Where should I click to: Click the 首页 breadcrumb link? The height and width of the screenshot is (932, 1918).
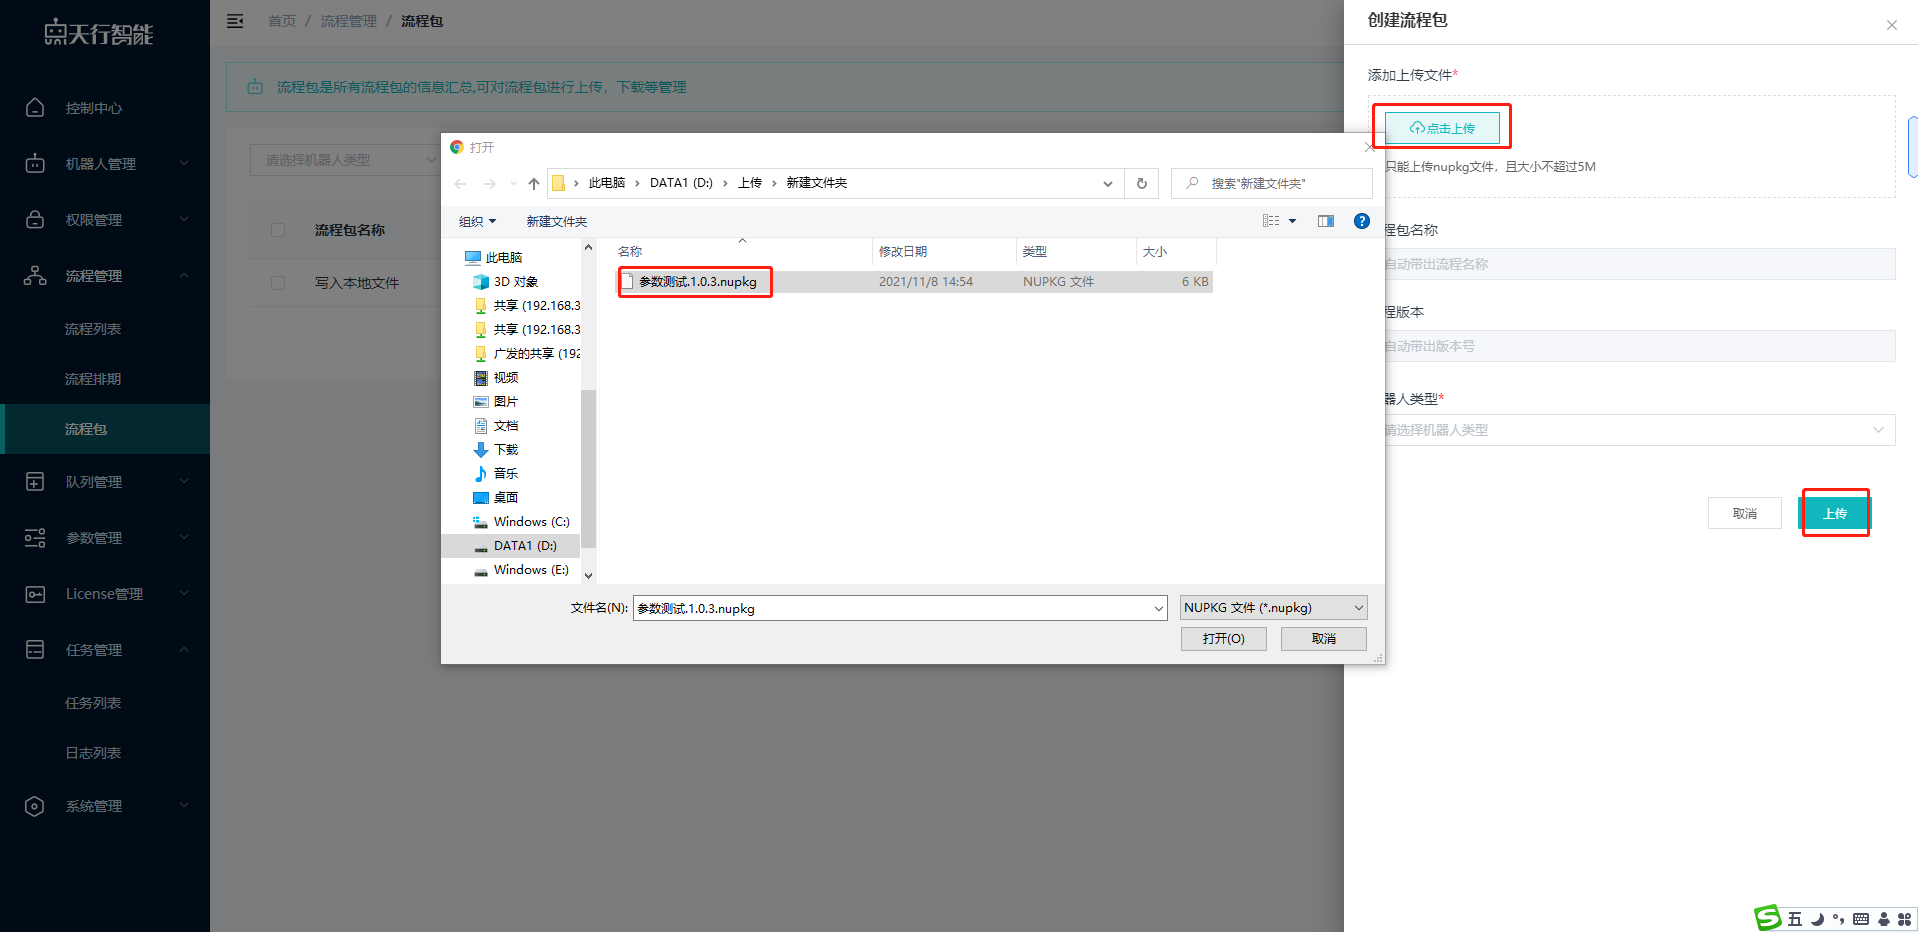click(x=282, y=21)
